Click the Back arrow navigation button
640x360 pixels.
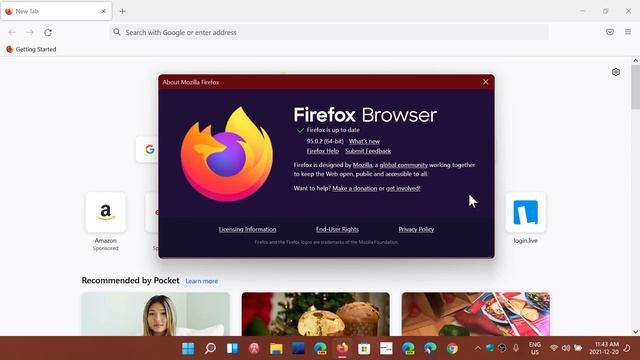pyautogui.click(x=12, y=32)
